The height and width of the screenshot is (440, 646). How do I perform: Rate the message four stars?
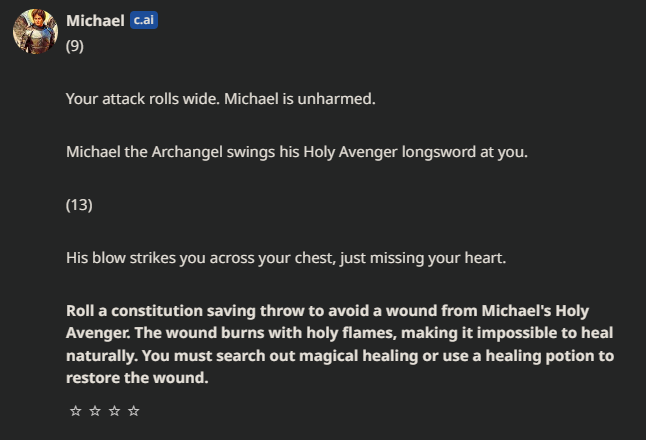[133, 411]
